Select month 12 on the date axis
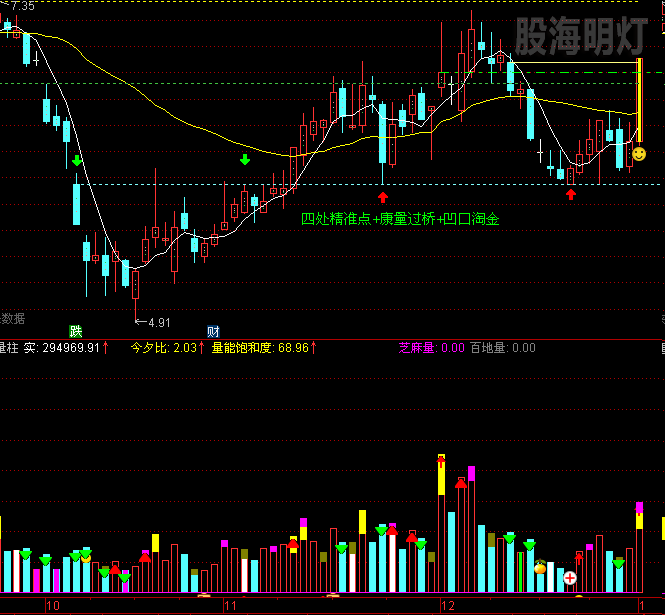Image resolution: width=665 pixels, height=615 pixels. pos(448,606)
